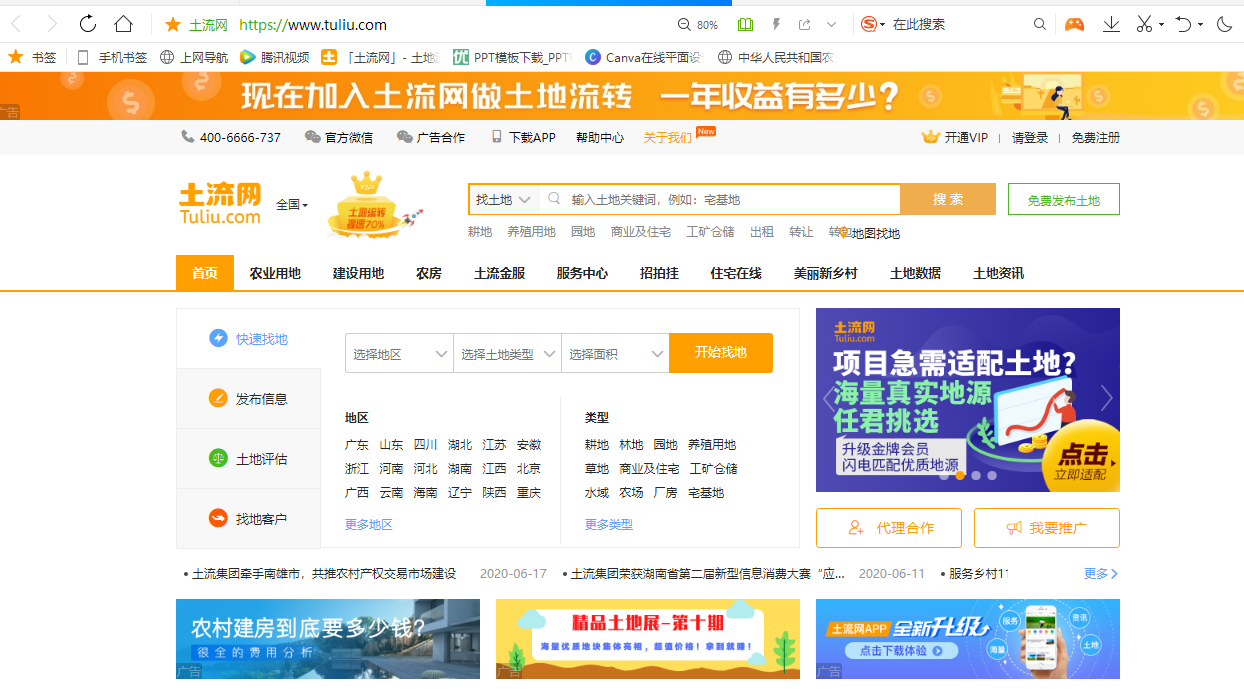Click the 免费发布土地 button
1244x689 pixels.
pos(1063,200)
